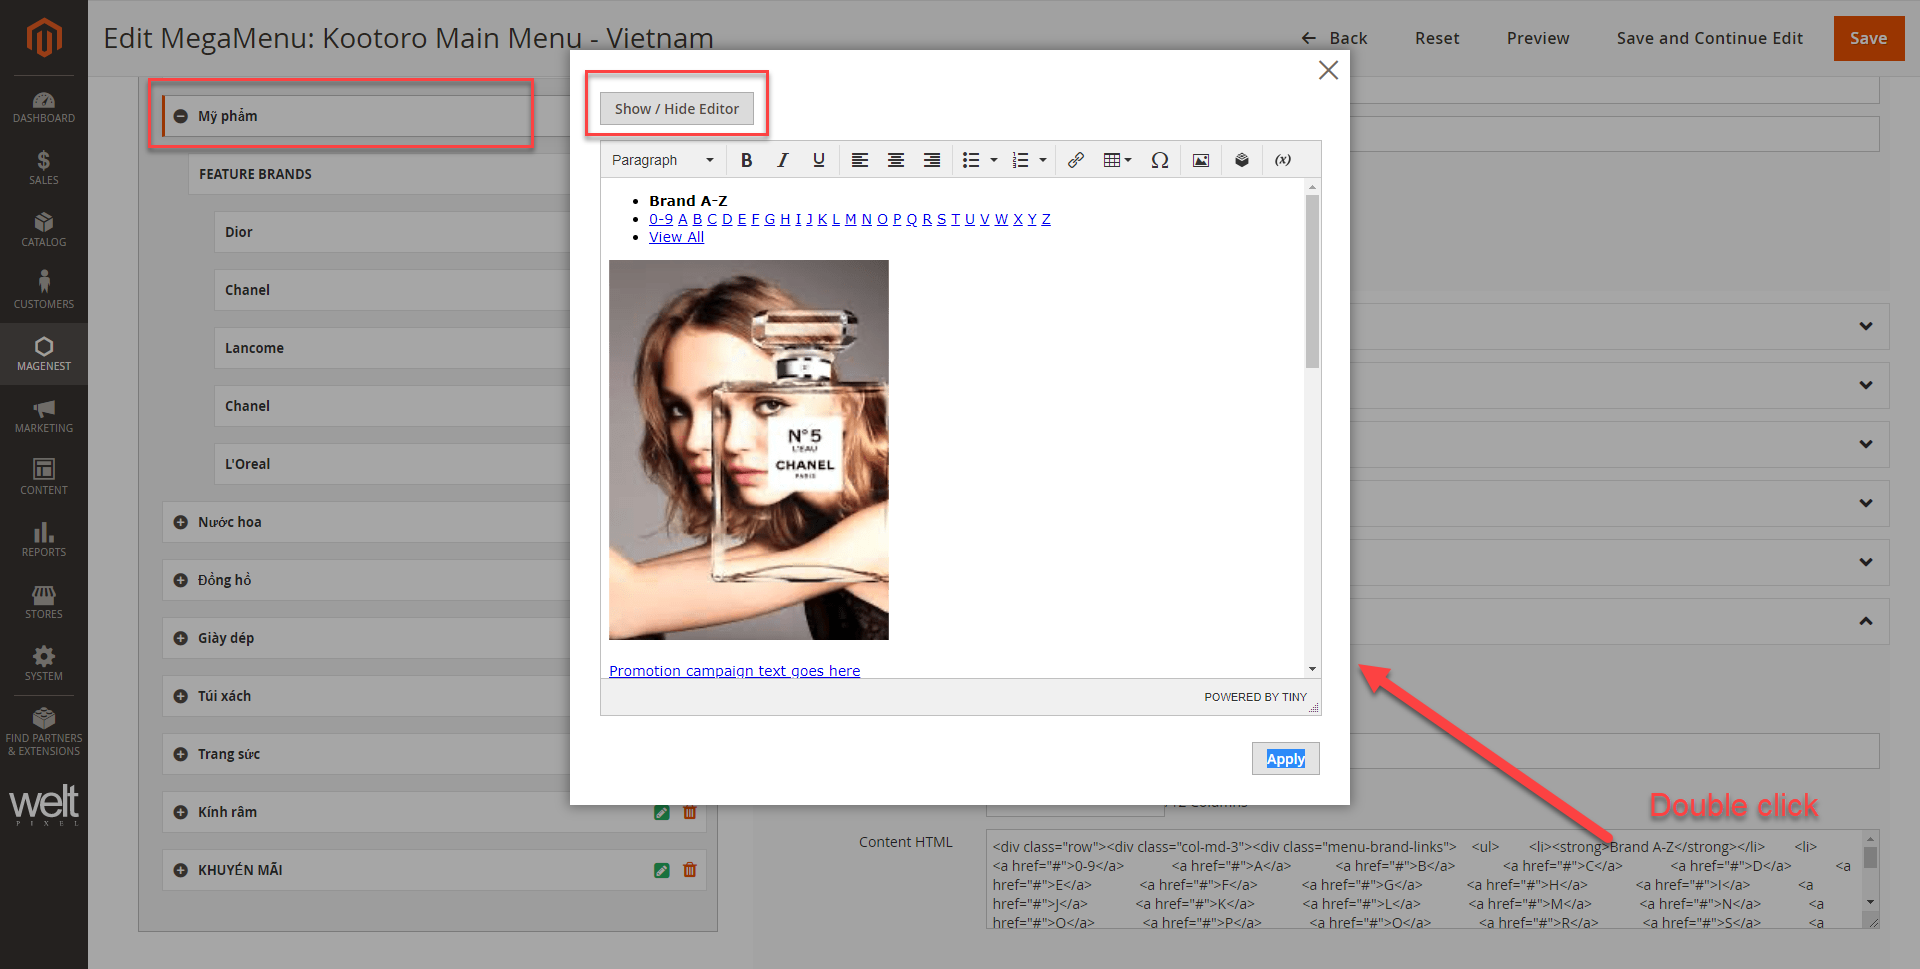Click the View All link in editor
1920x969 pixels.
click(x=676, y=237)
